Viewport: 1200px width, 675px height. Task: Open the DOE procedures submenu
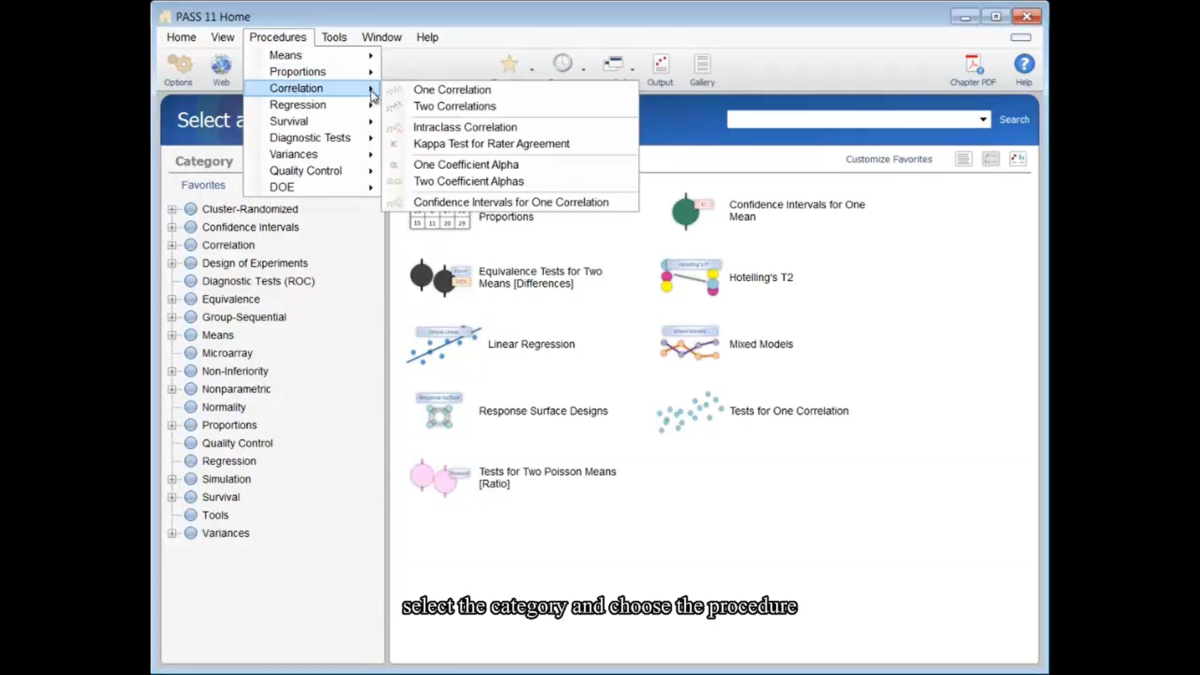[312, 187]
